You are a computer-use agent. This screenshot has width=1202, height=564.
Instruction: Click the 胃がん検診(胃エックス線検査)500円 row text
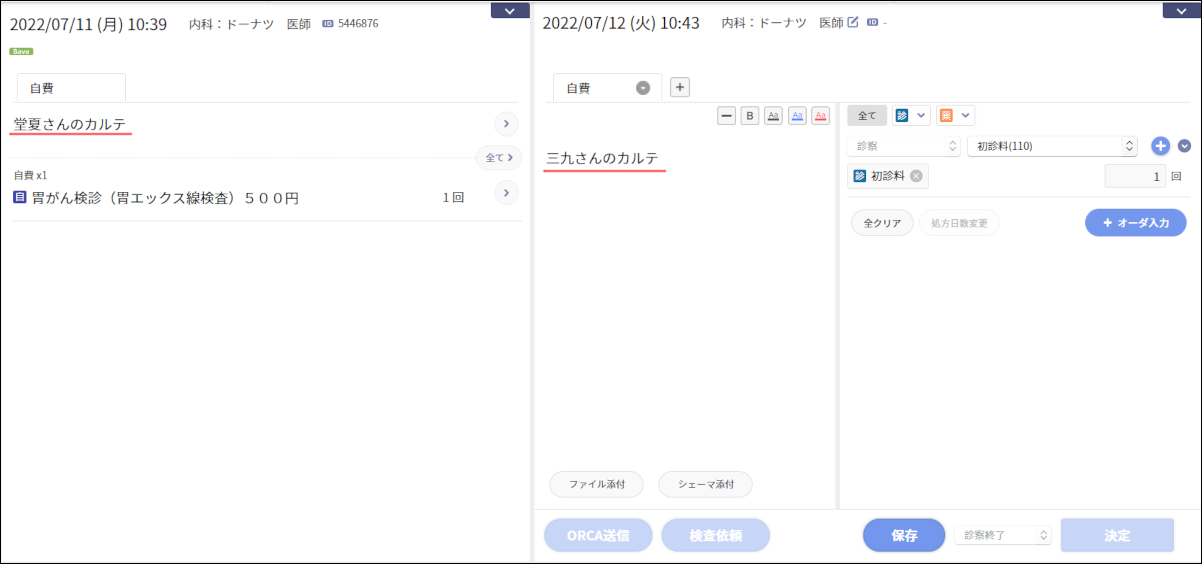165,198
